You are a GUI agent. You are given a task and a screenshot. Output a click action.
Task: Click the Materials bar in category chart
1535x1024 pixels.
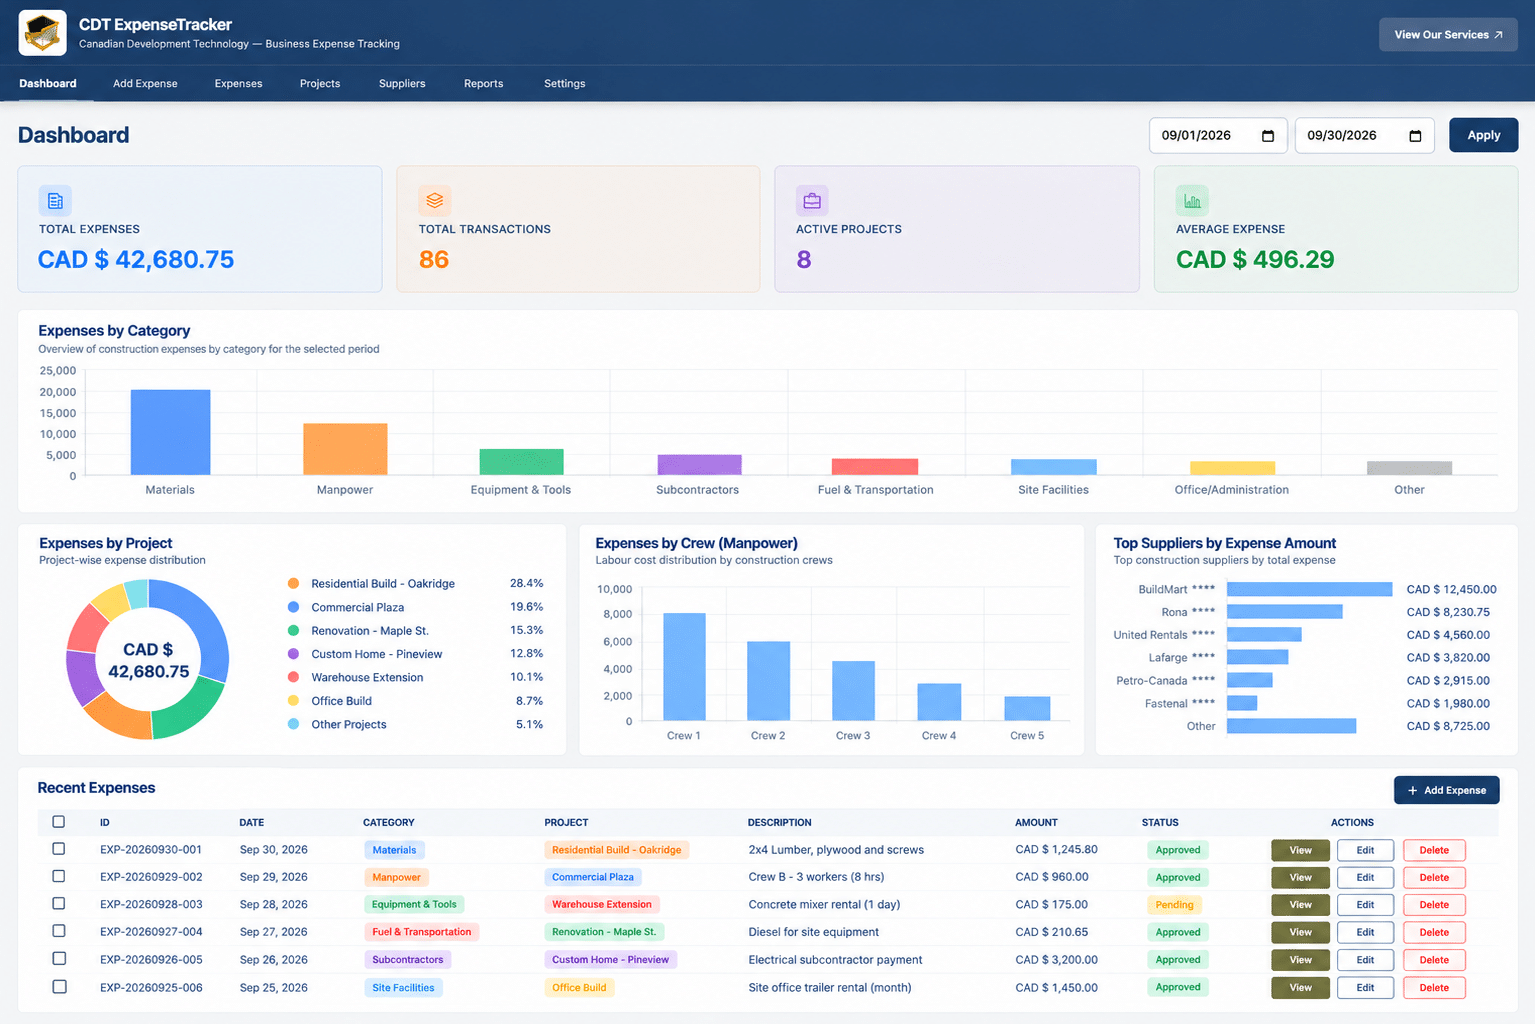pyautogui.click(x=170, y=432)
